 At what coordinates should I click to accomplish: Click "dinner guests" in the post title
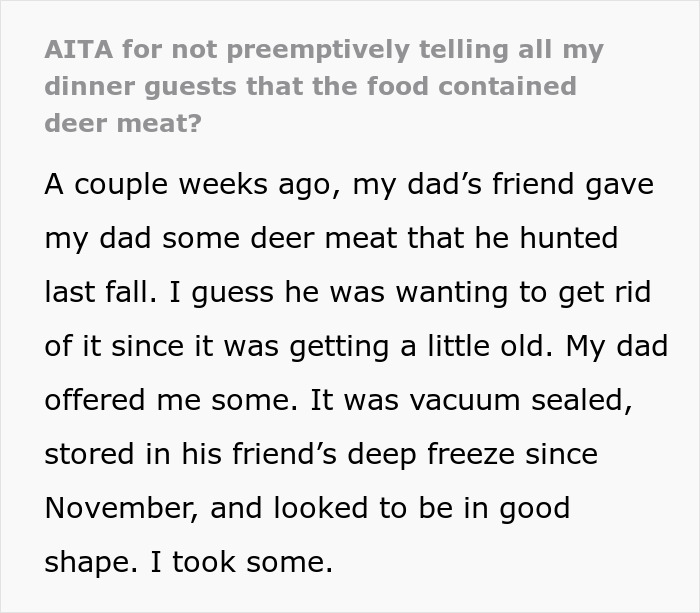141,87
